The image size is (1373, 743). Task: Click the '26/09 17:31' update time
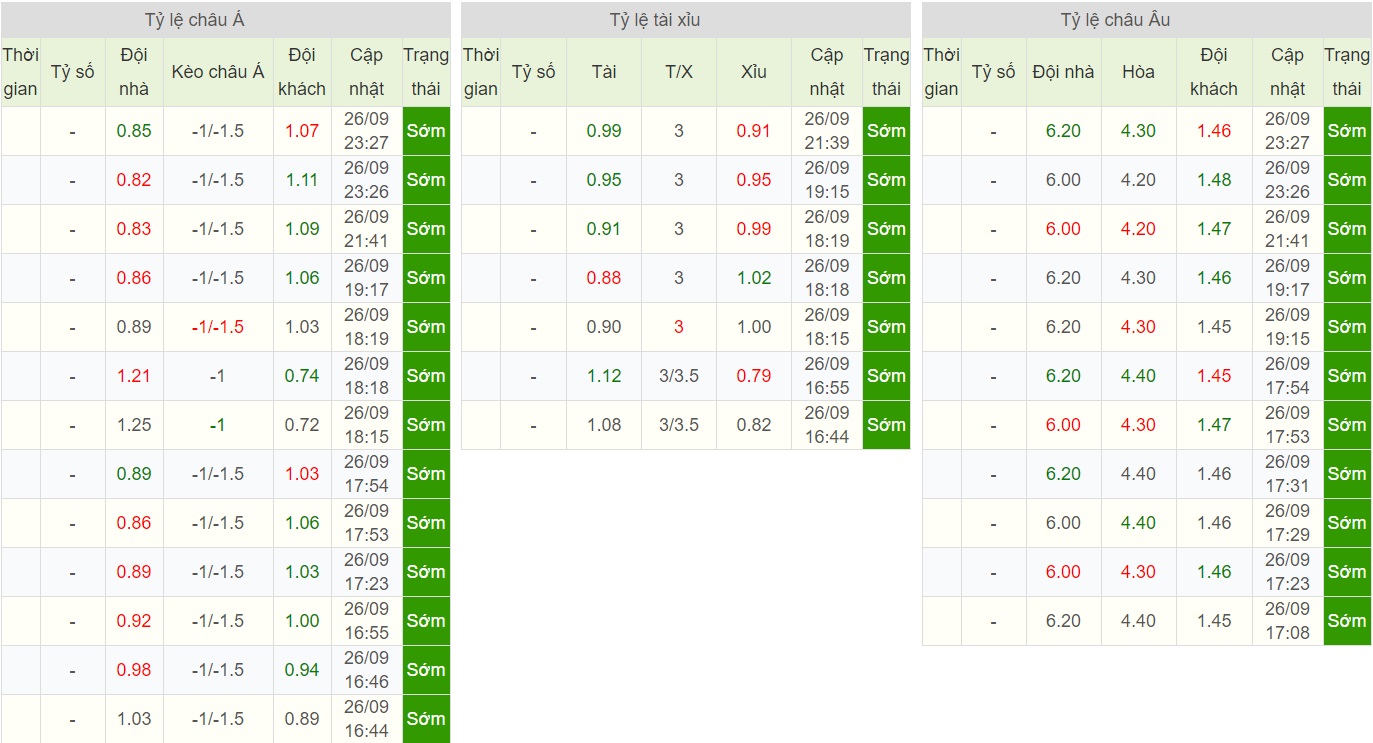1287,474
